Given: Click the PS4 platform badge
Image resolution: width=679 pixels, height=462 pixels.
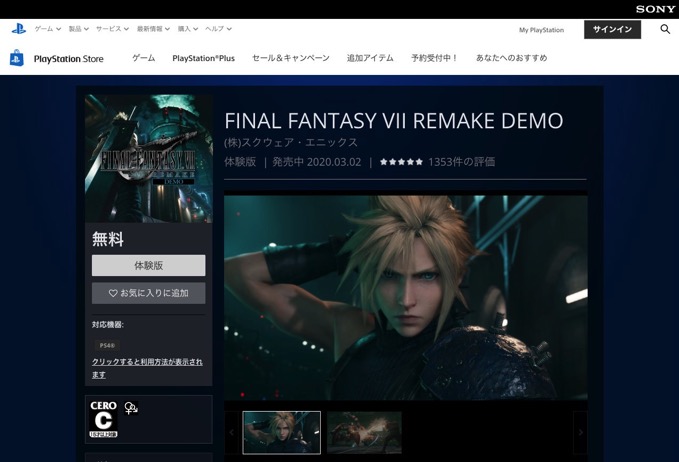Looking at the screenshot, I should point(107,346).
